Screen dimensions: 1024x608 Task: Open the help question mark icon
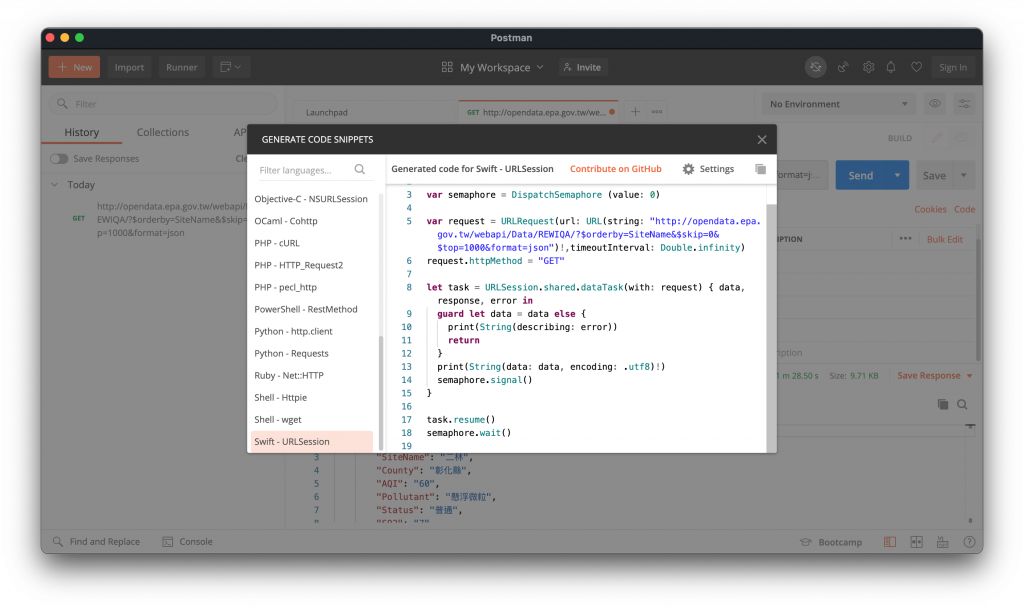[x=969, y=542]
